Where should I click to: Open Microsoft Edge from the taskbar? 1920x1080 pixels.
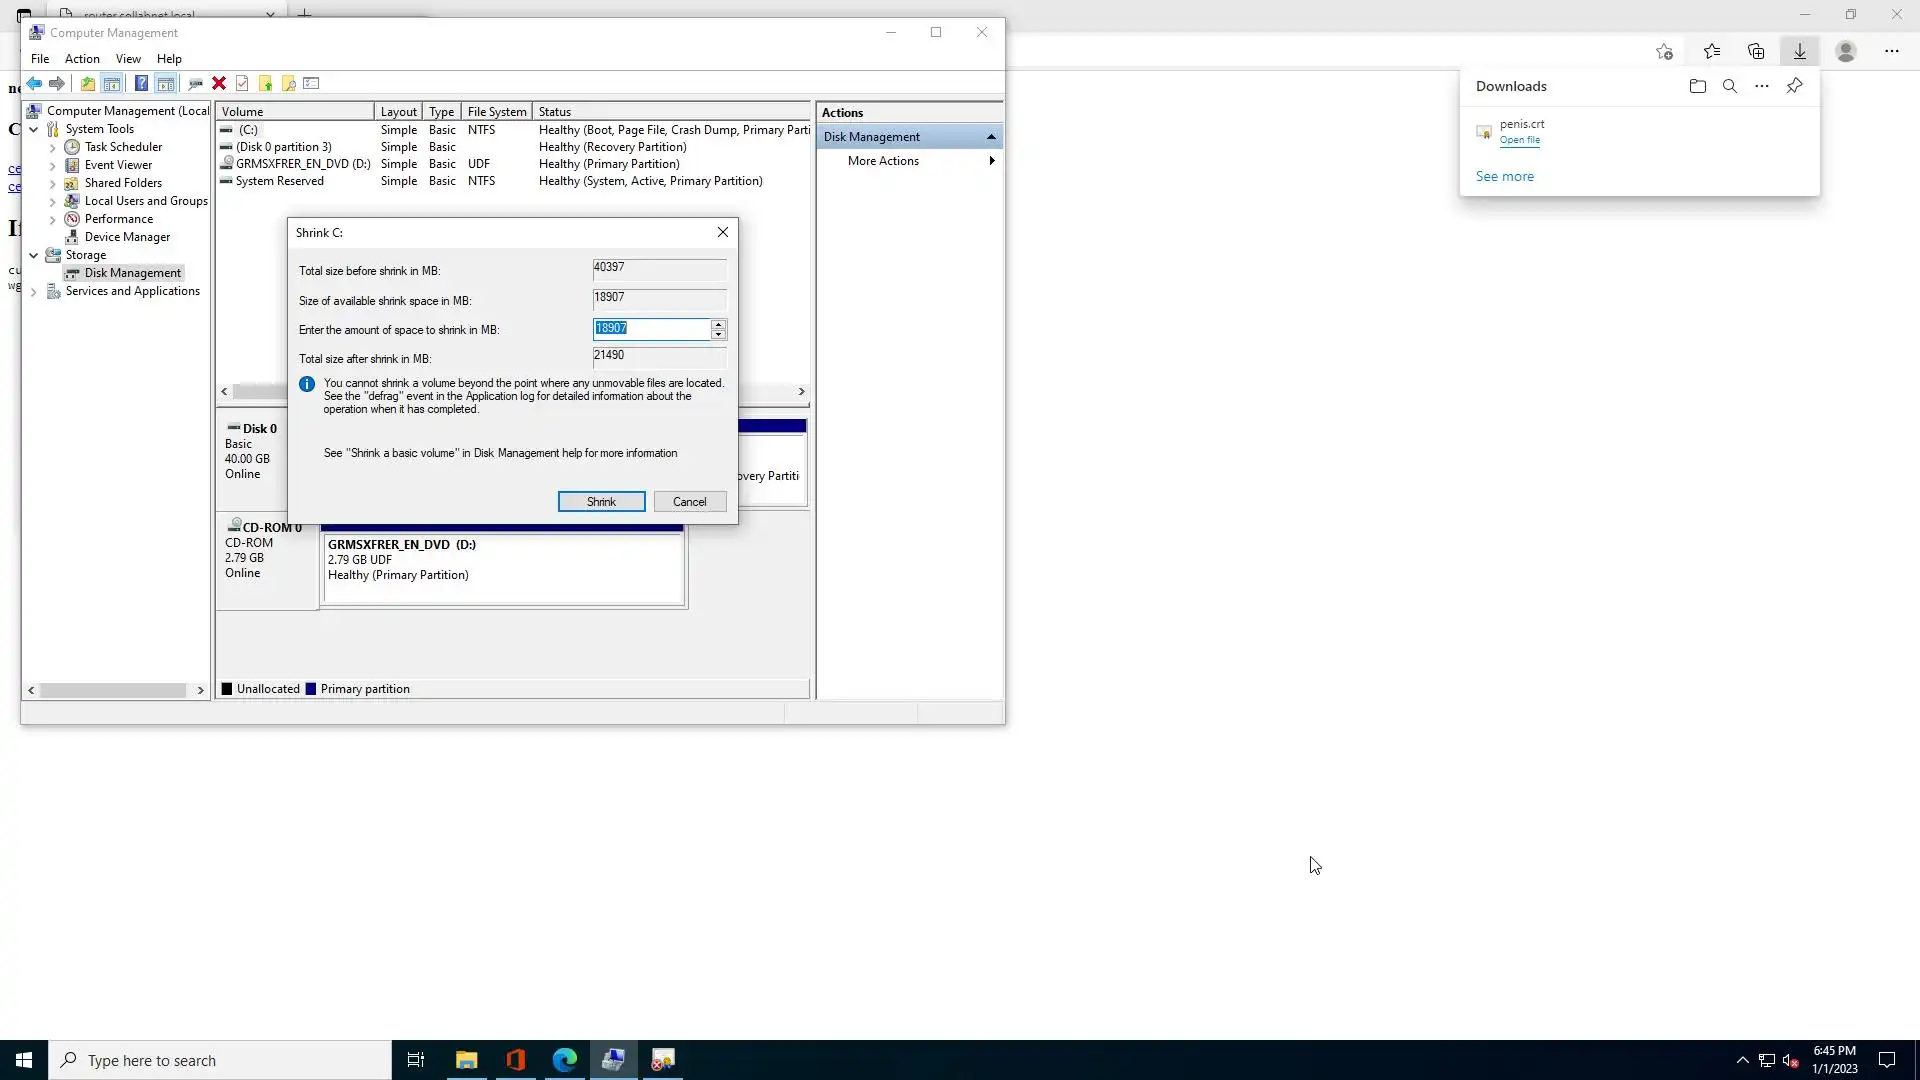pyautogui.click(x=564, y=1060)
